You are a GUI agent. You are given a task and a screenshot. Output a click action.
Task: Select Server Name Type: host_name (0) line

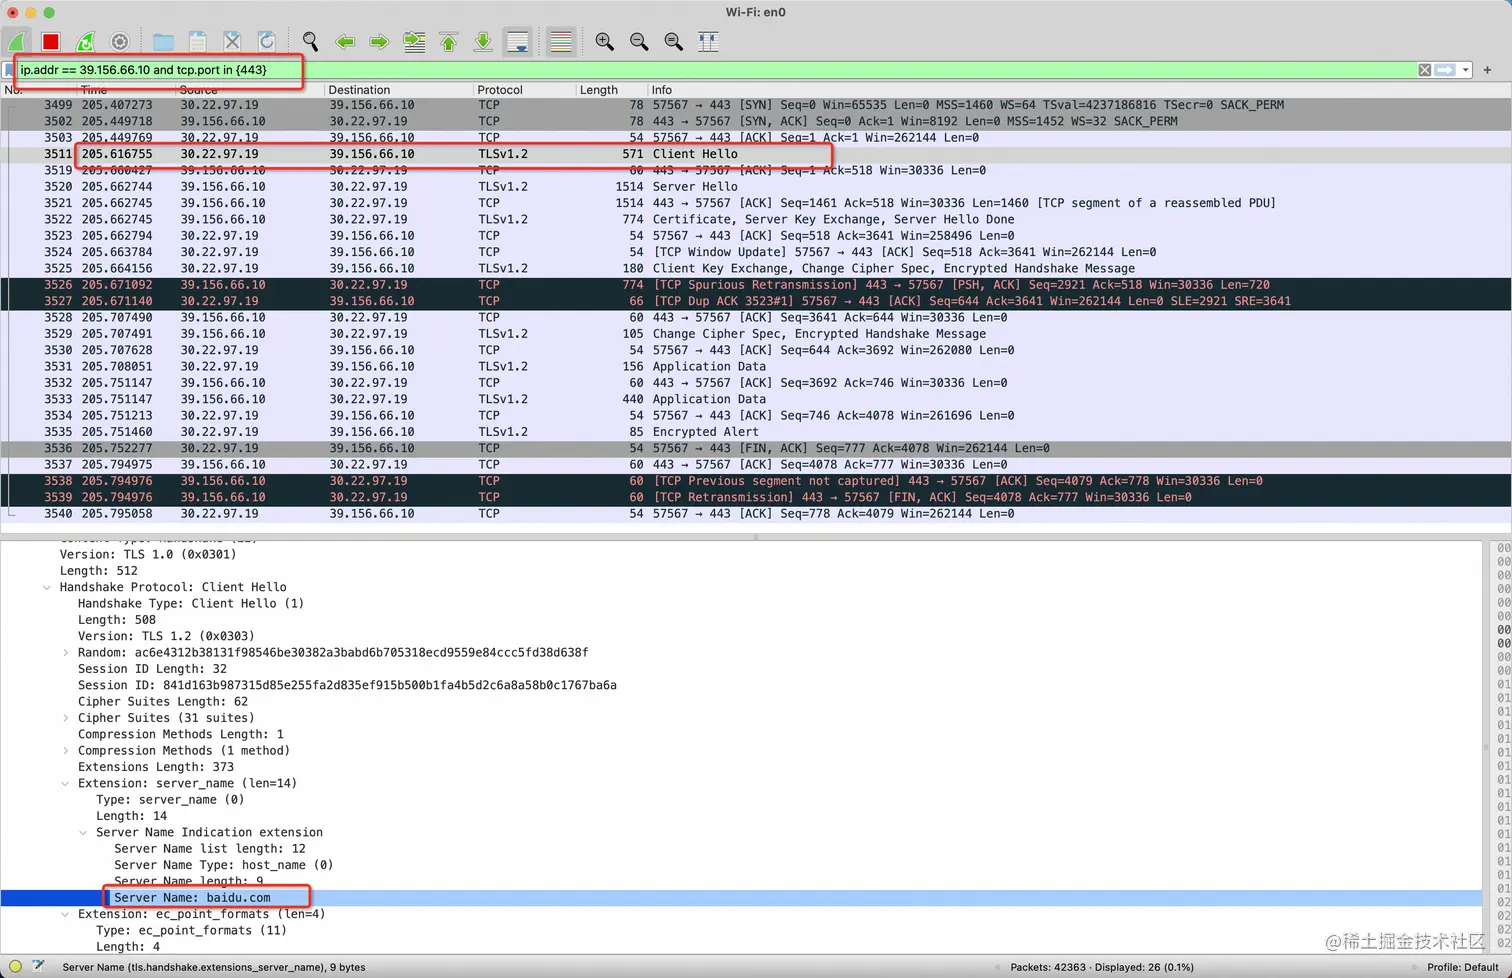click(223, 865)
